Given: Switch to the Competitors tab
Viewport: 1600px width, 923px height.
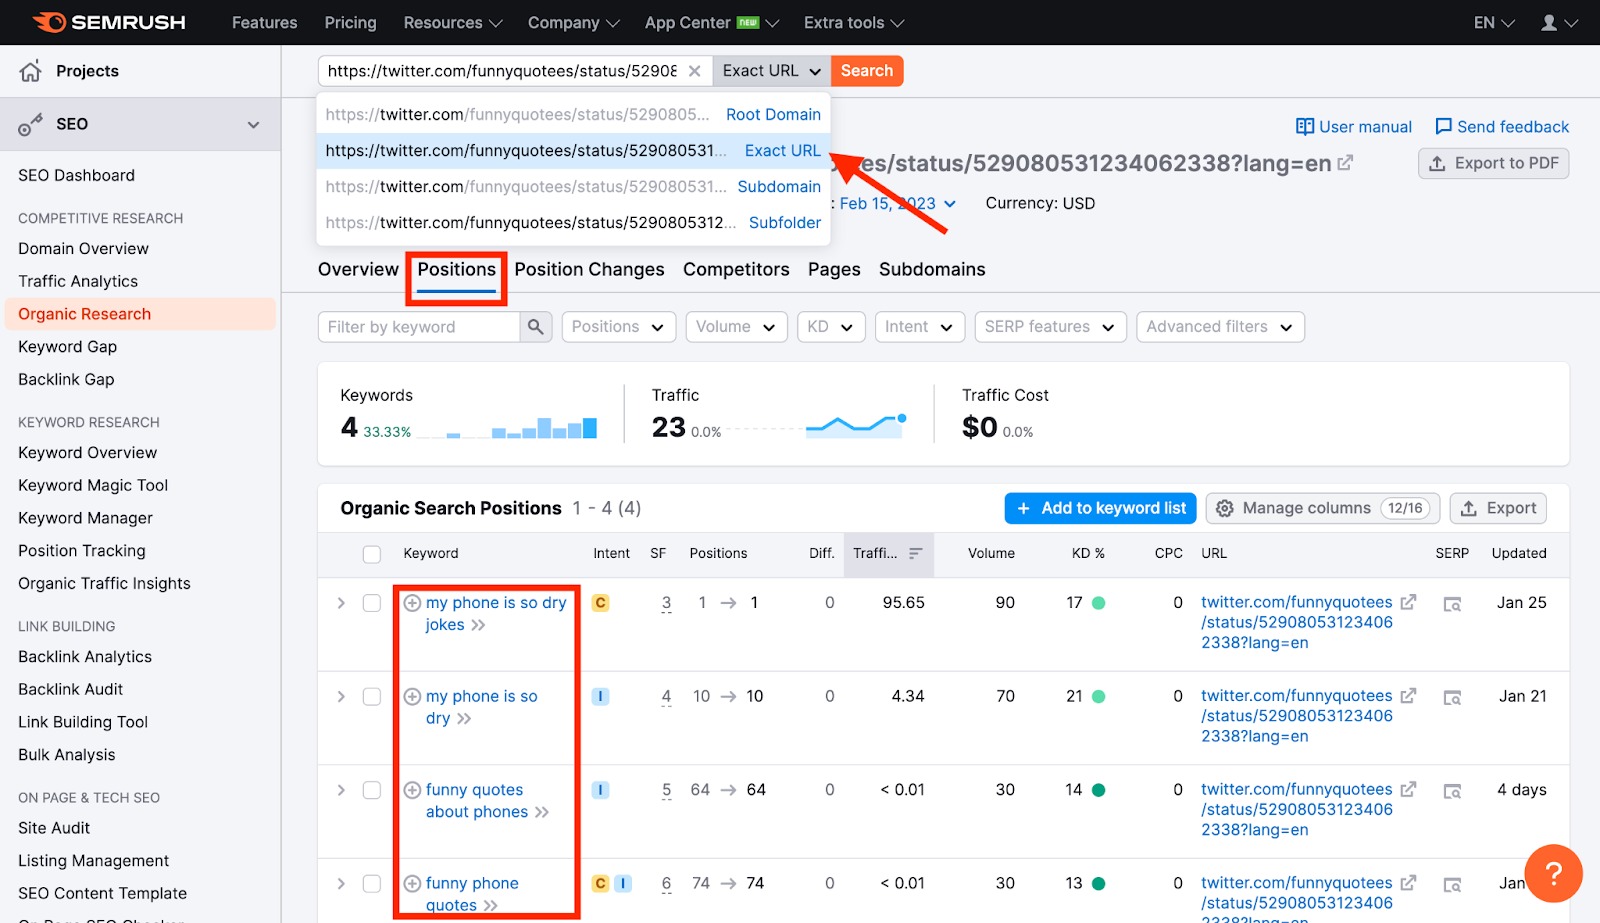Looking at the screenshot, I should pos(736,269).
